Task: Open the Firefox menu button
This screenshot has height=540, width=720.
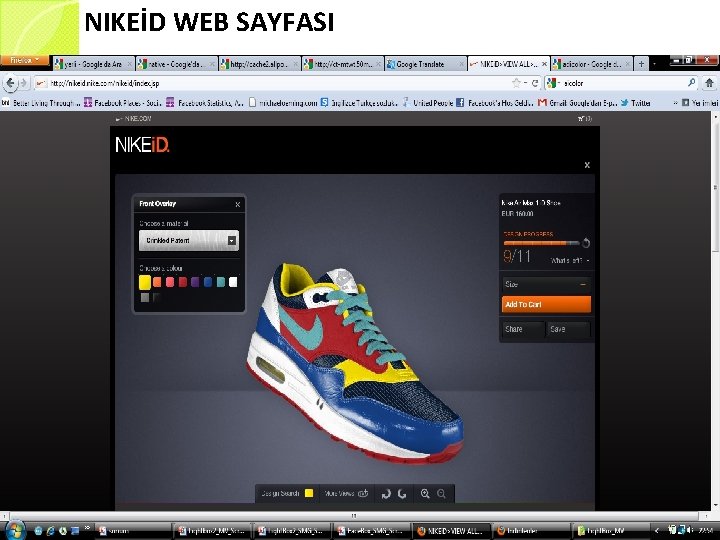Action: (25, 60)
